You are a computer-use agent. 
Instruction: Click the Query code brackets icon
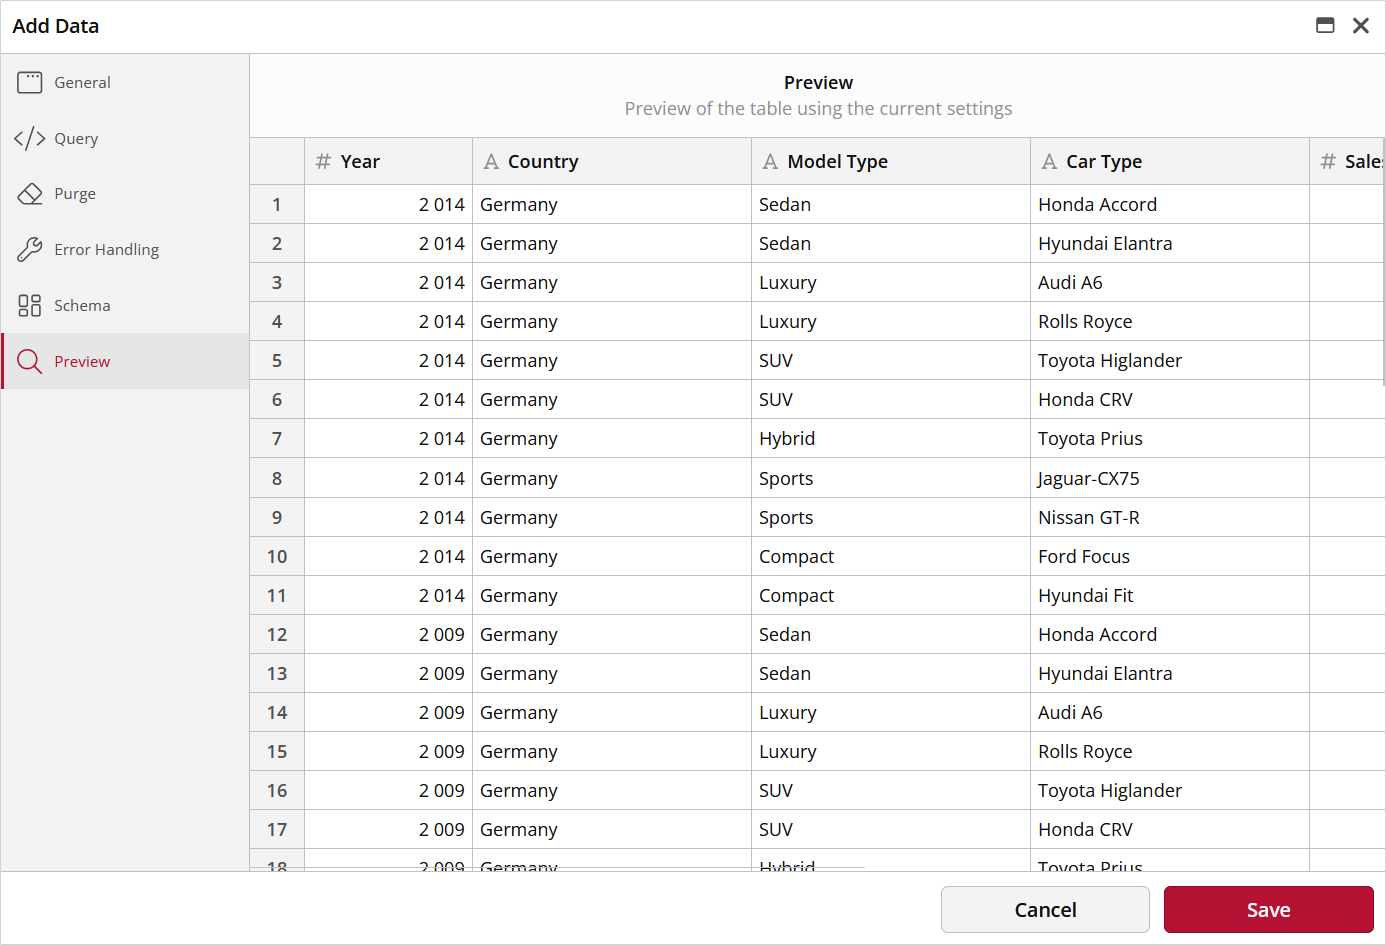click(x=30, y=138)
